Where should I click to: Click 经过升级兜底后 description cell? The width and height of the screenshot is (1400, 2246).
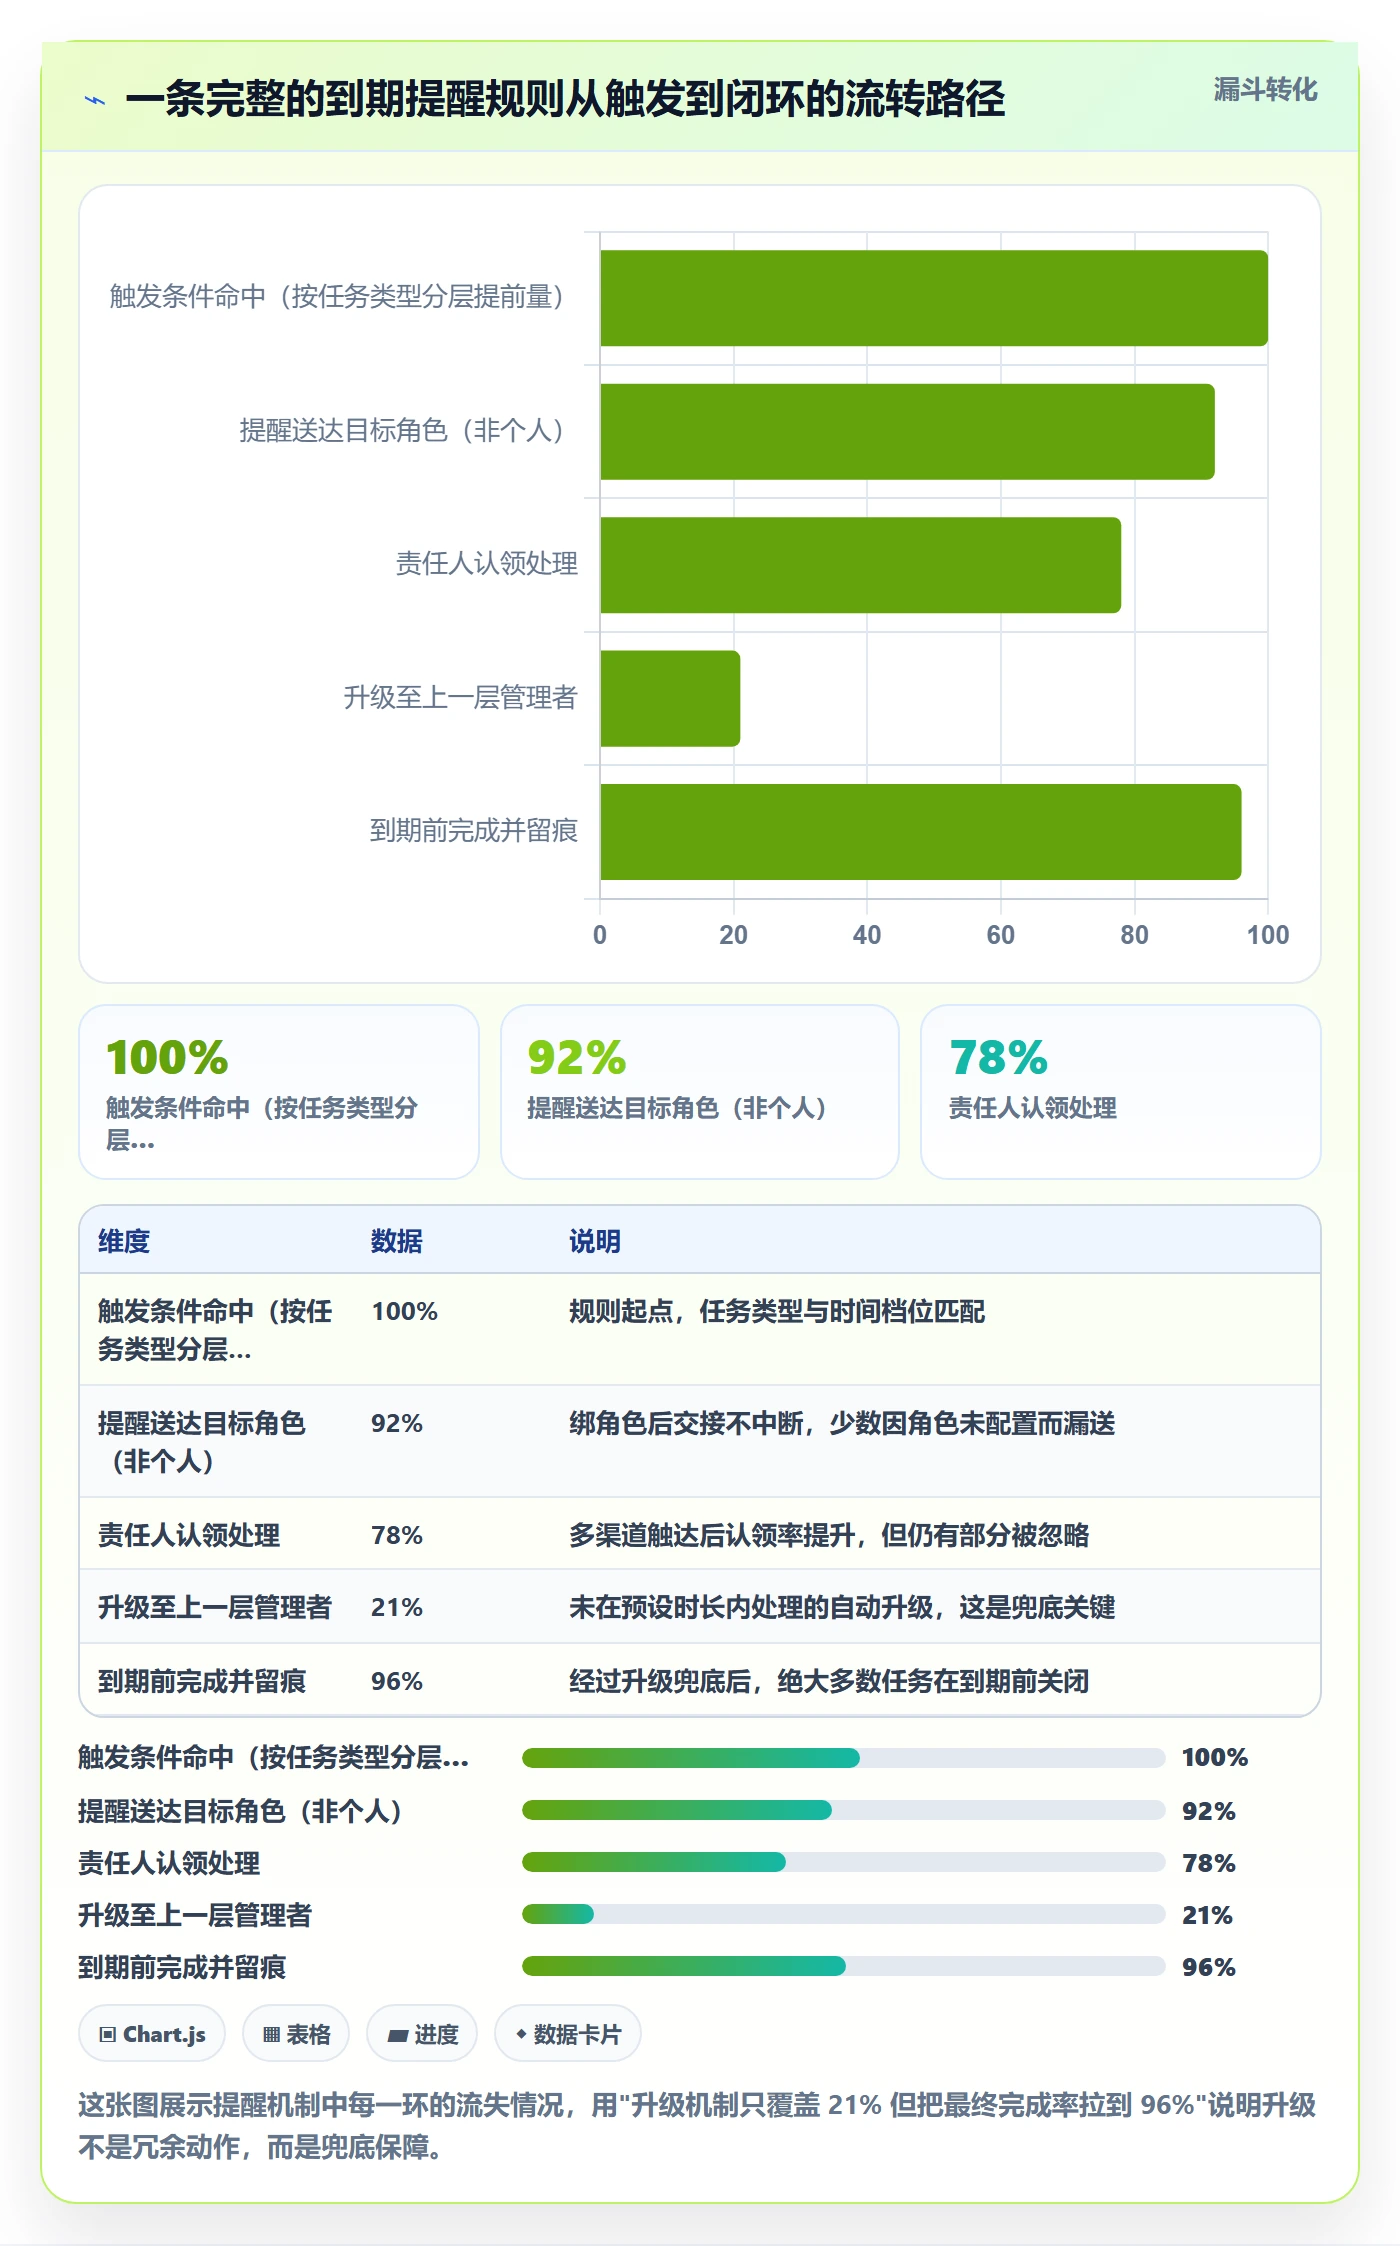point(829,1681)
